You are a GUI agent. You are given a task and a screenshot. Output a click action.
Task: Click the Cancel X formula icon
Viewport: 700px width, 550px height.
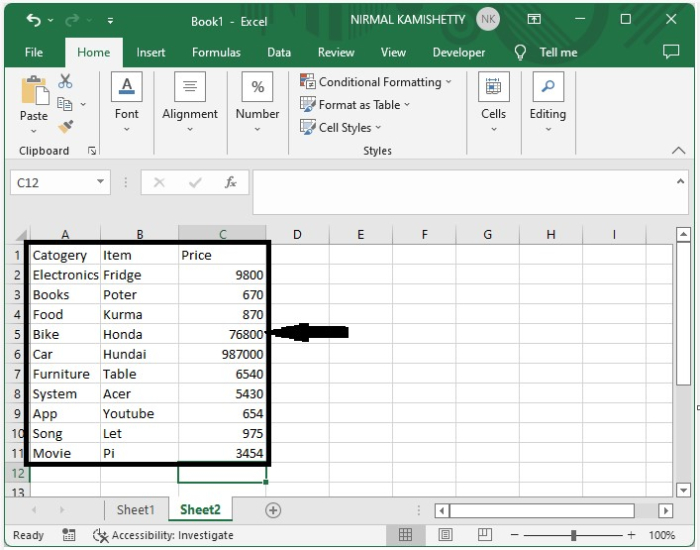159,183
